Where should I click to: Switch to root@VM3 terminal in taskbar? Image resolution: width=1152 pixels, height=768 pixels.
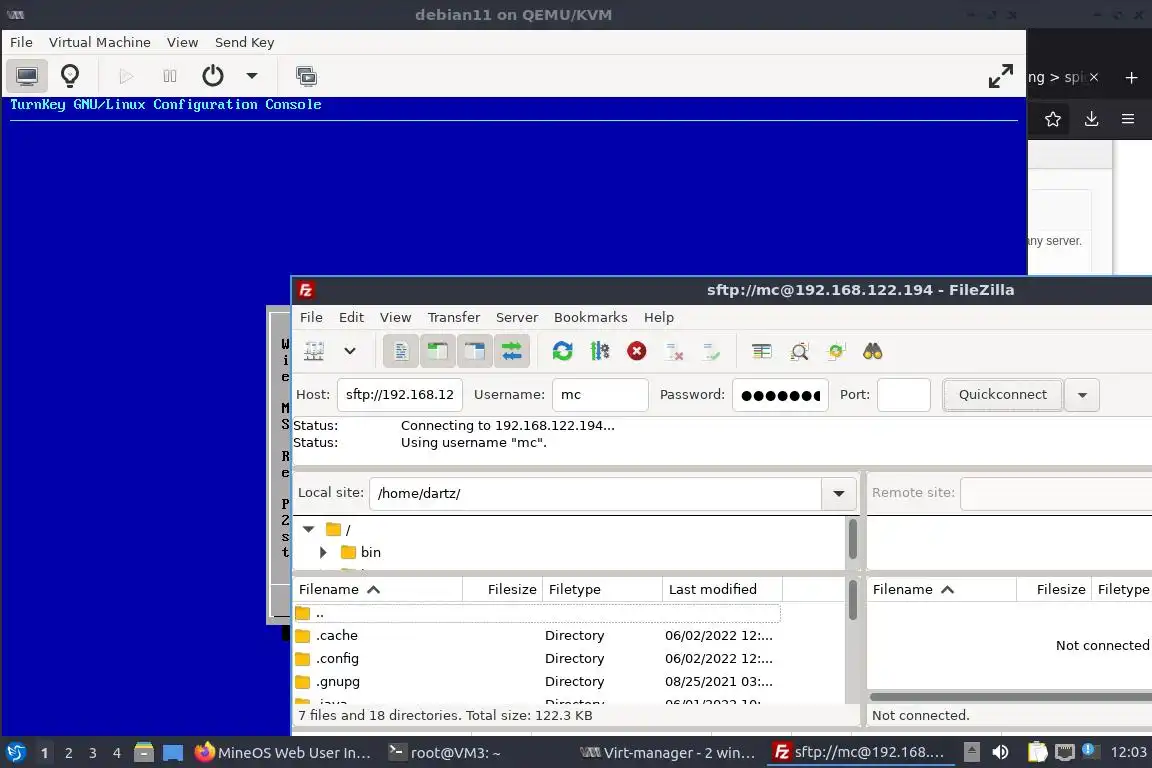[444, 753]
